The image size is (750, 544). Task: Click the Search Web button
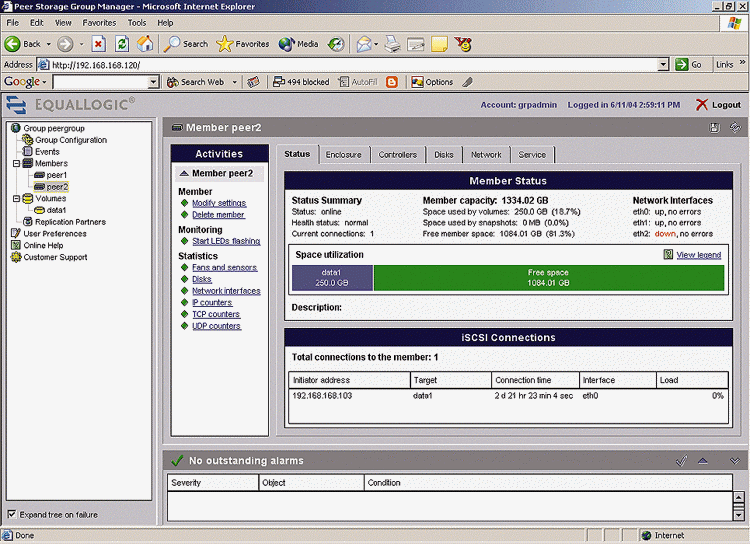click(196, 82)
